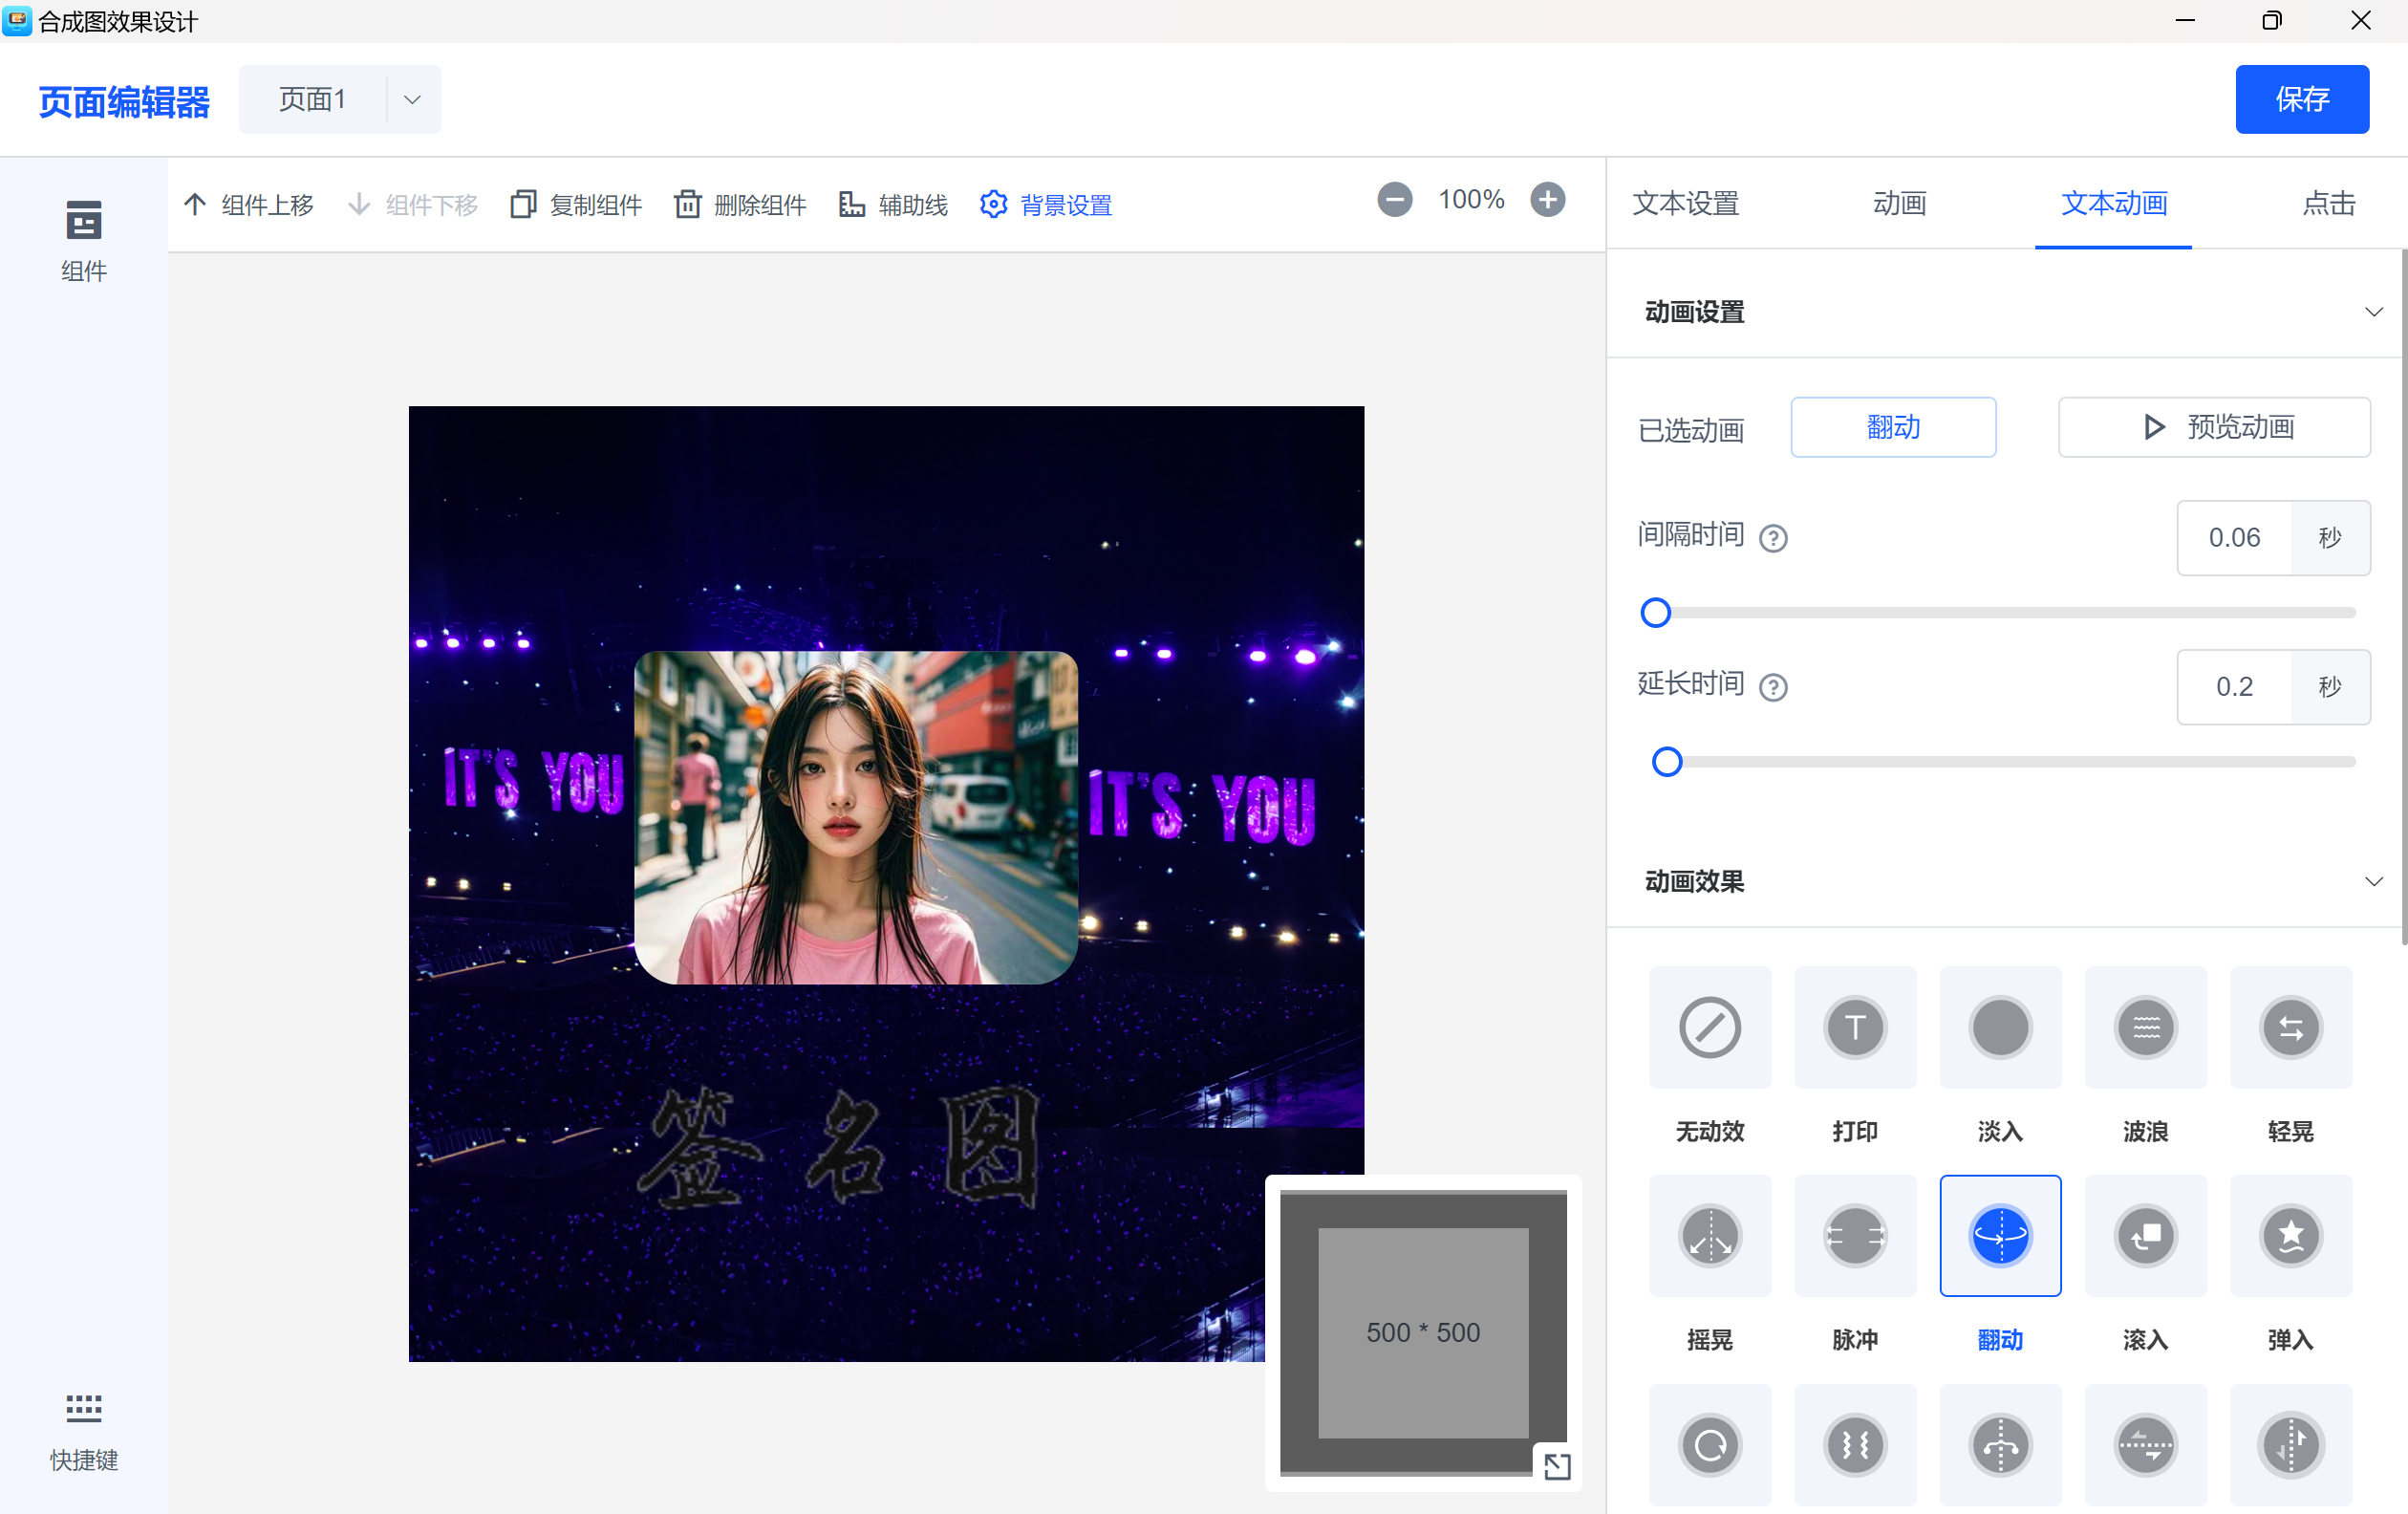Viewport: 2408px width, 1514px height.
Task: Click the 延长时间 slider handle
Action: [x=1667, y=762]
